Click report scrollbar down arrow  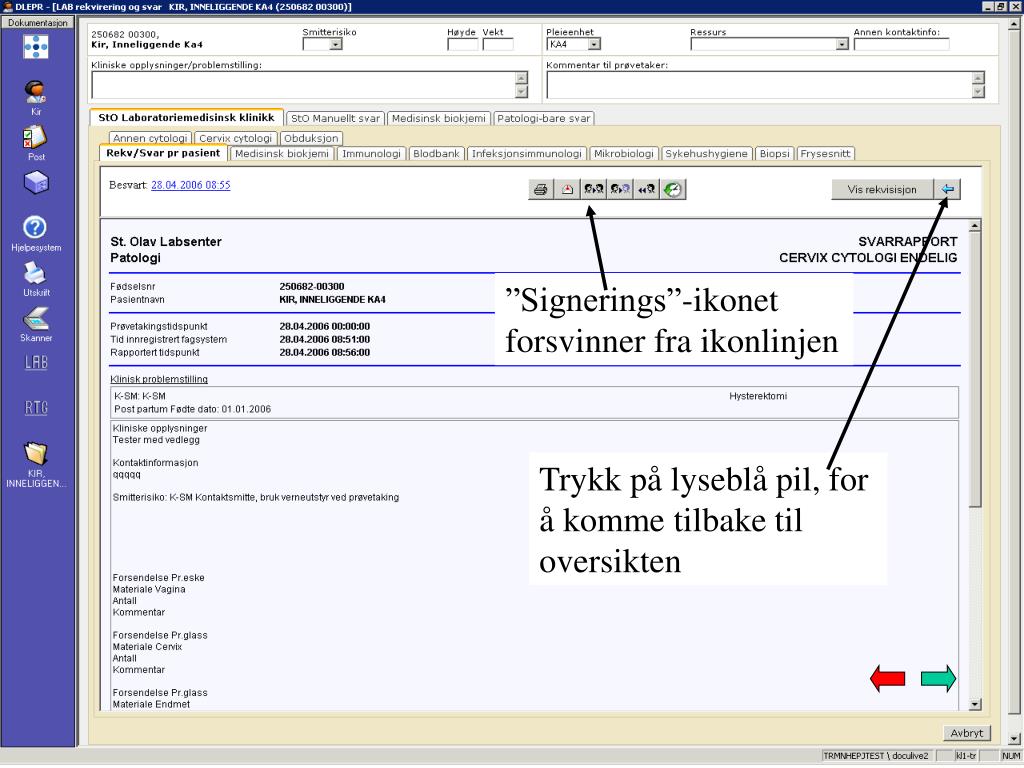(x=975, y=704)
